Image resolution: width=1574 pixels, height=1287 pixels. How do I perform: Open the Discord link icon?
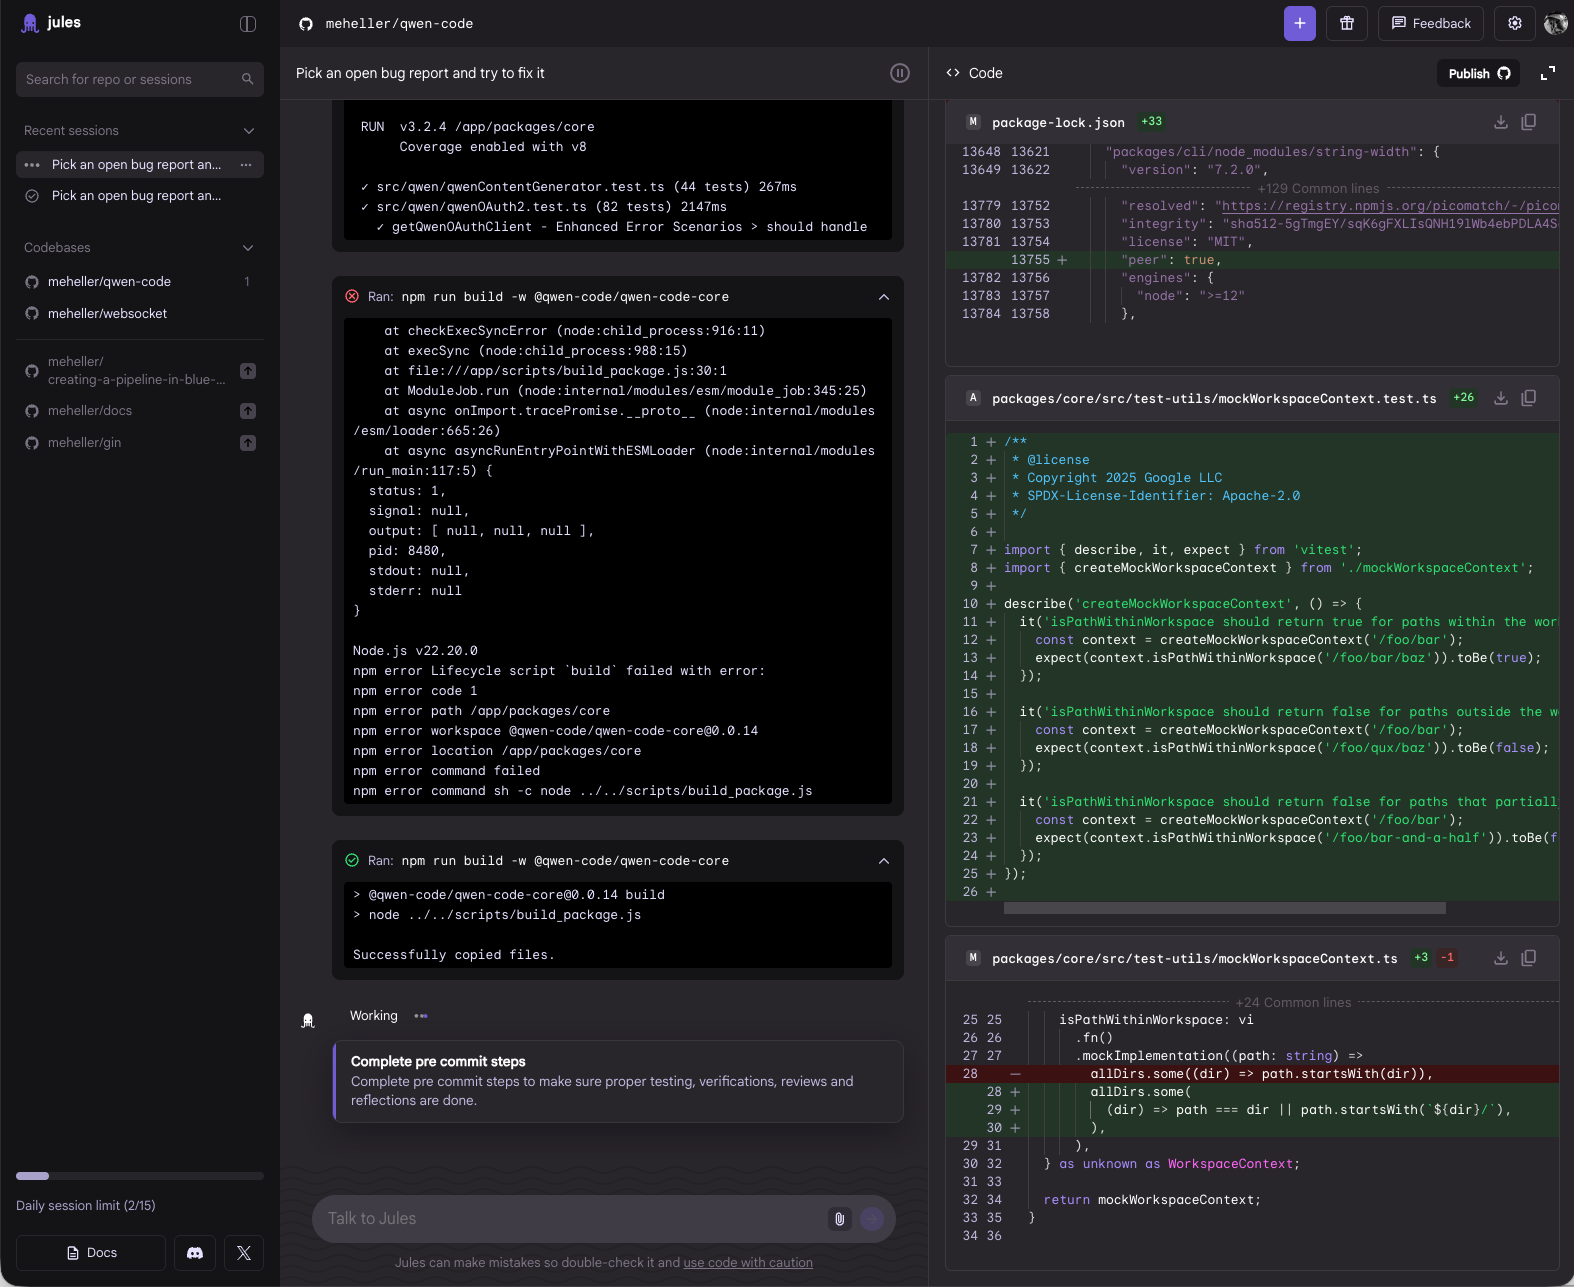click(195, 1253)
